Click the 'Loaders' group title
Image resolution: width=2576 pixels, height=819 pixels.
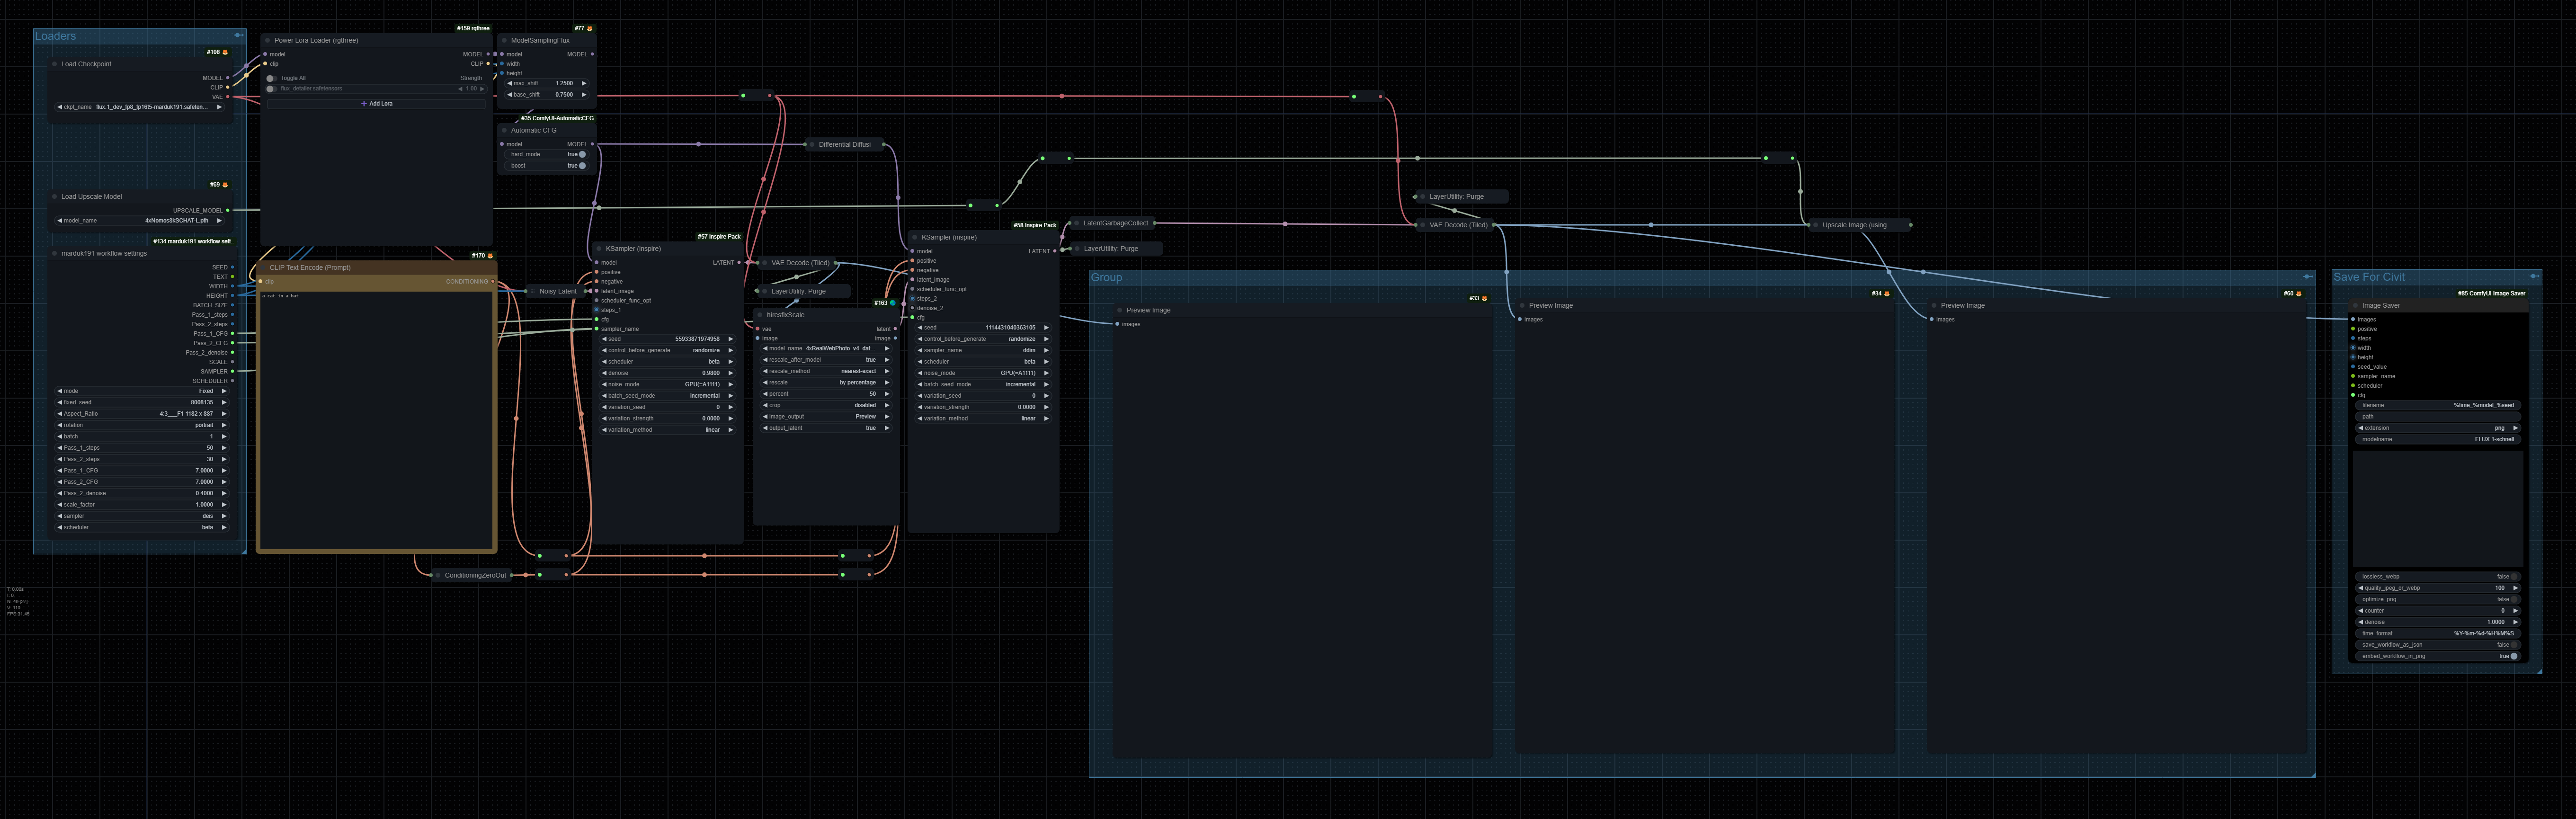click(55, 36)
